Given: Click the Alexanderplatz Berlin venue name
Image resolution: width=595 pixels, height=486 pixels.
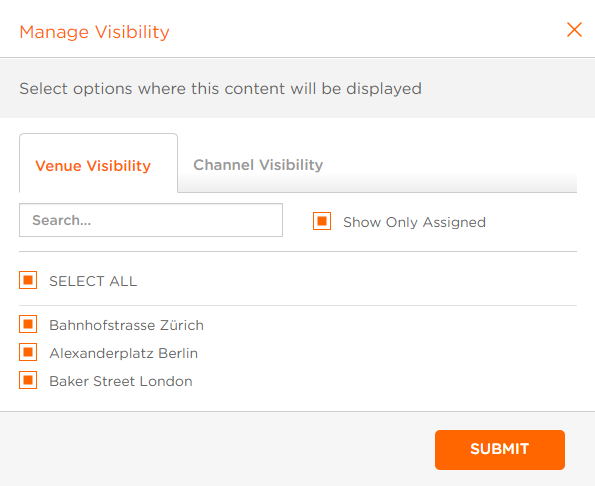Looking at the screenshot, I should (x=124, y=353).
